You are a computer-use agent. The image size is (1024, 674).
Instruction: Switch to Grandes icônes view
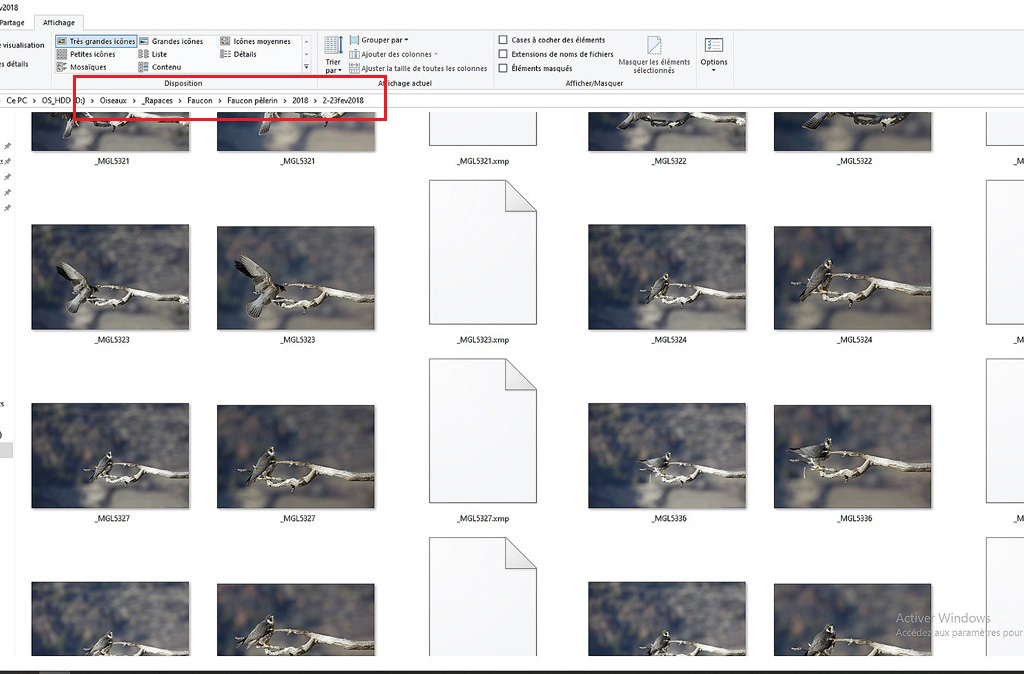point(171,42)
